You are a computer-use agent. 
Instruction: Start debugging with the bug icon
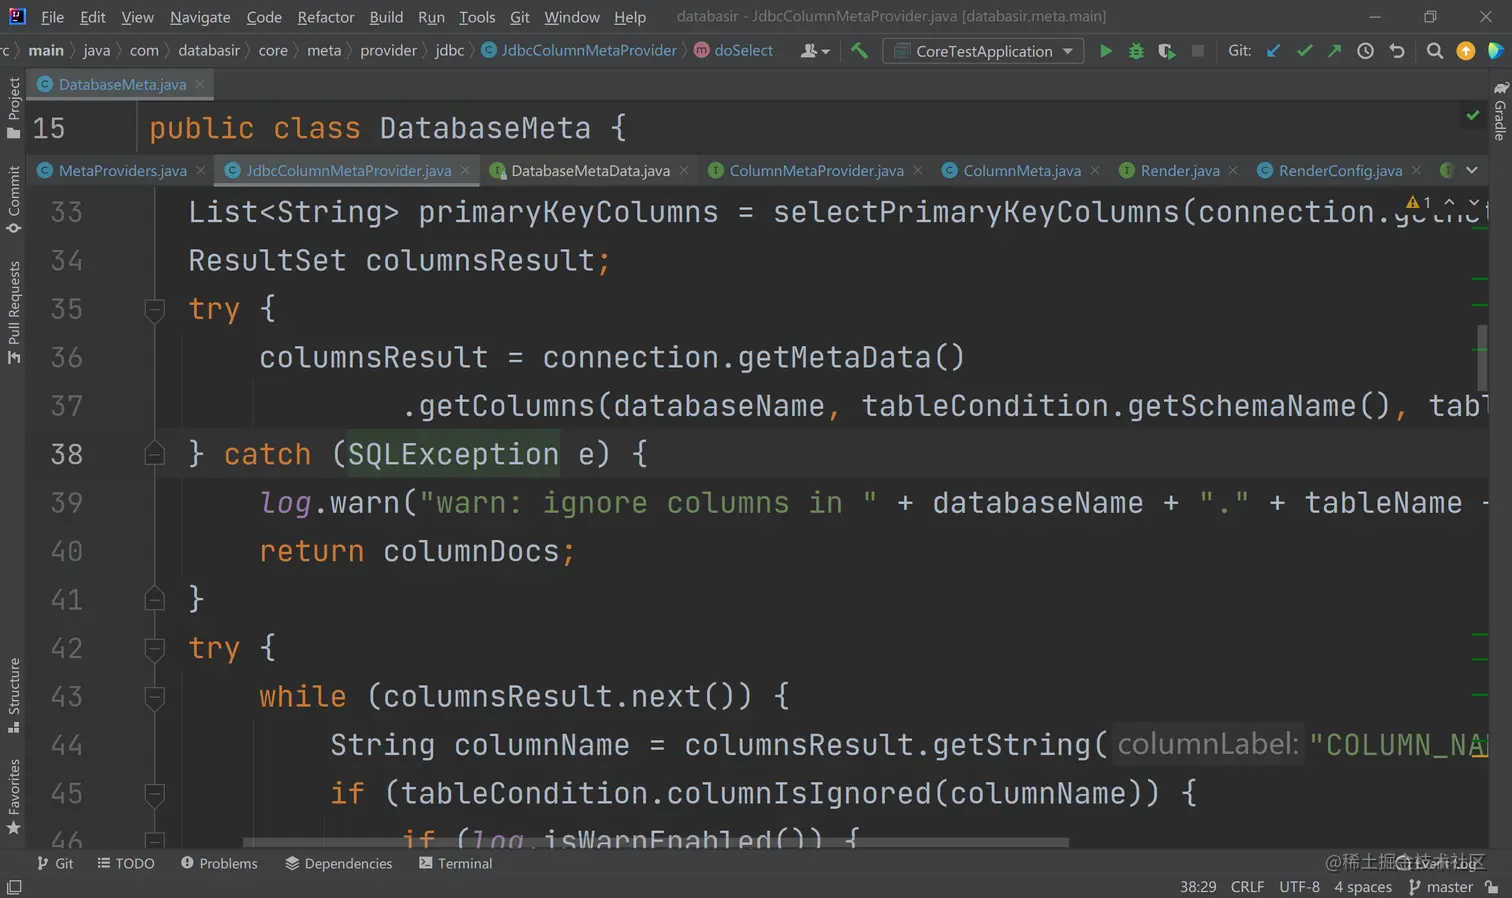click(x=1136, y=51)
